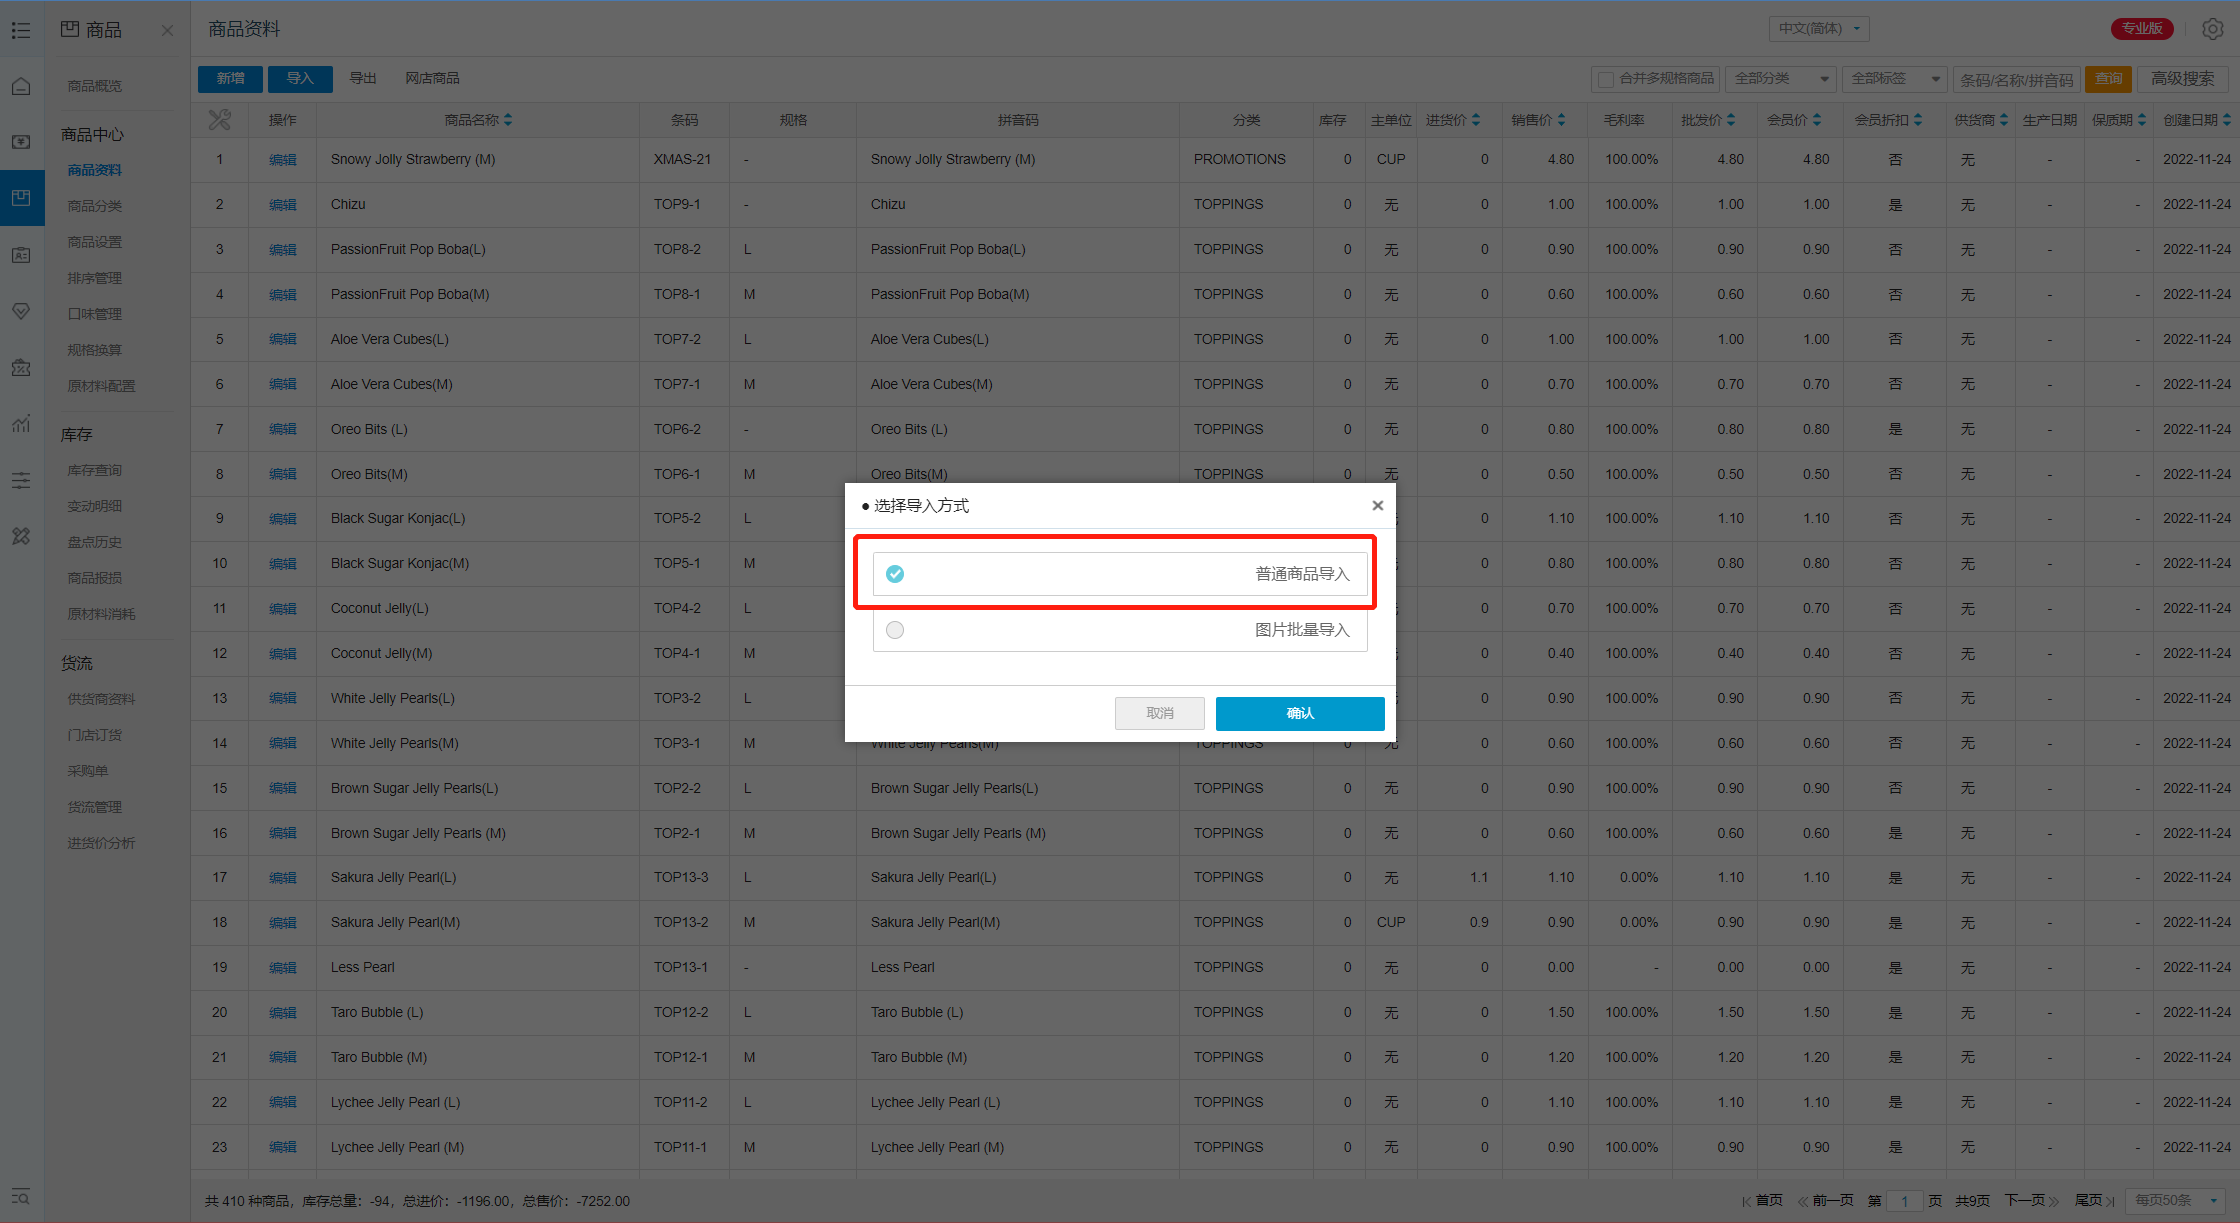Click 取消 to cancel import dialog

point(1159,713)
